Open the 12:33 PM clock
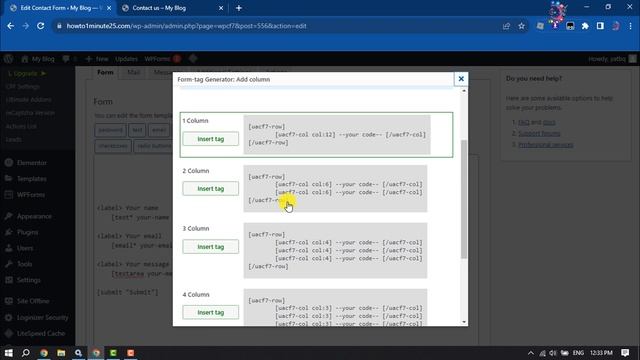This screenshot has width=640, height=360. click(601, 353)
